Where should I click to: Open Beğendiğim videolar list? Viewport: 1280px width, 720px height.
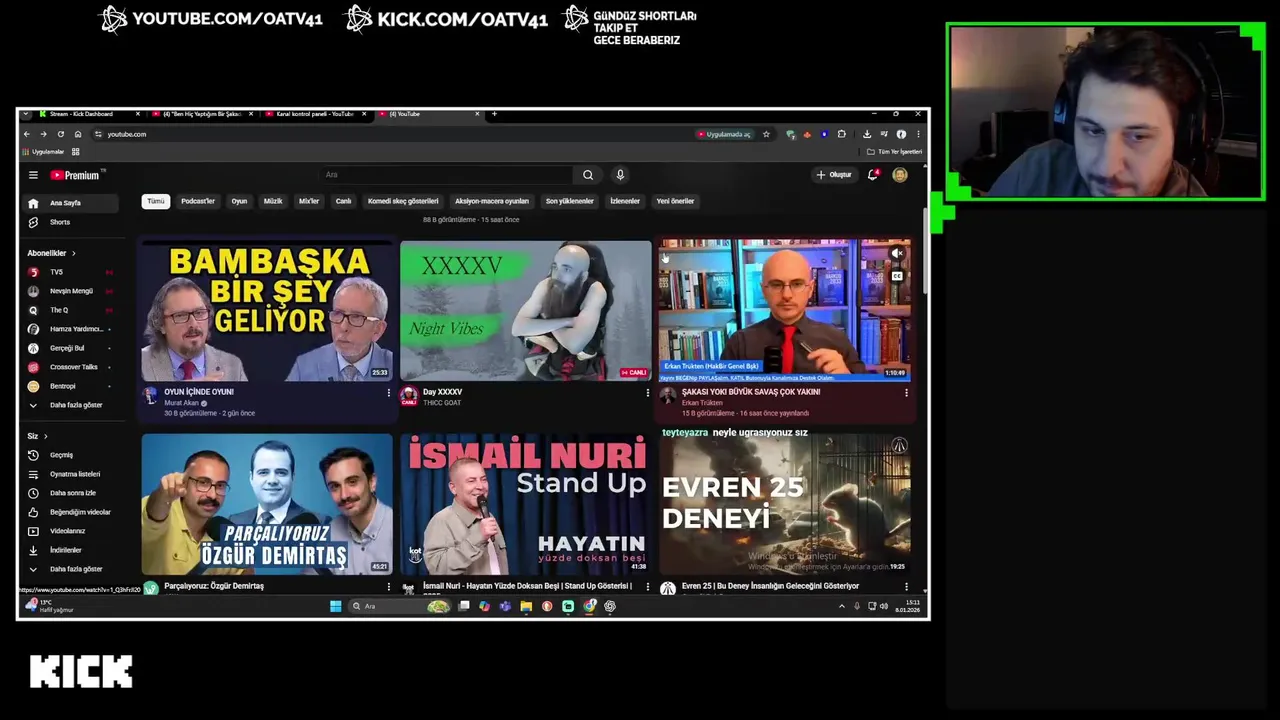pyautogui.click(x=70, y=512)
